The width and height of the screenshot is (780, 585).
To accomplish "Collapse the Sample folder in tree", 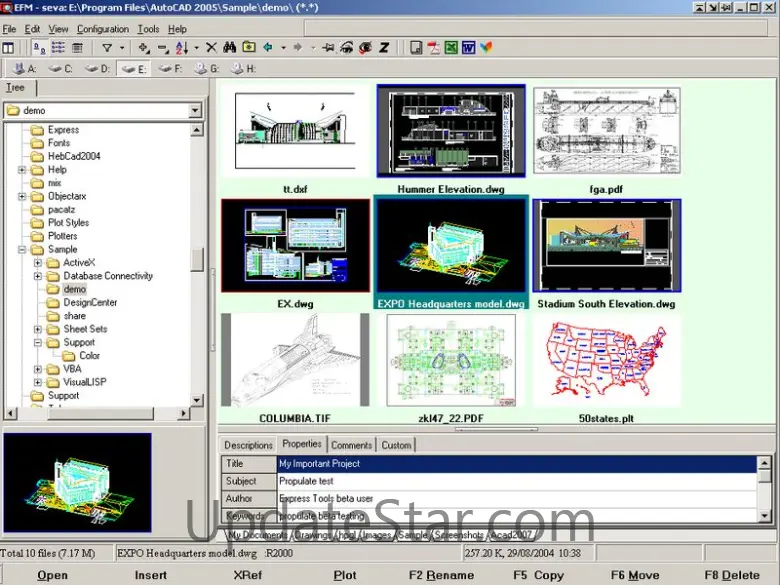I will click(22, 249).
